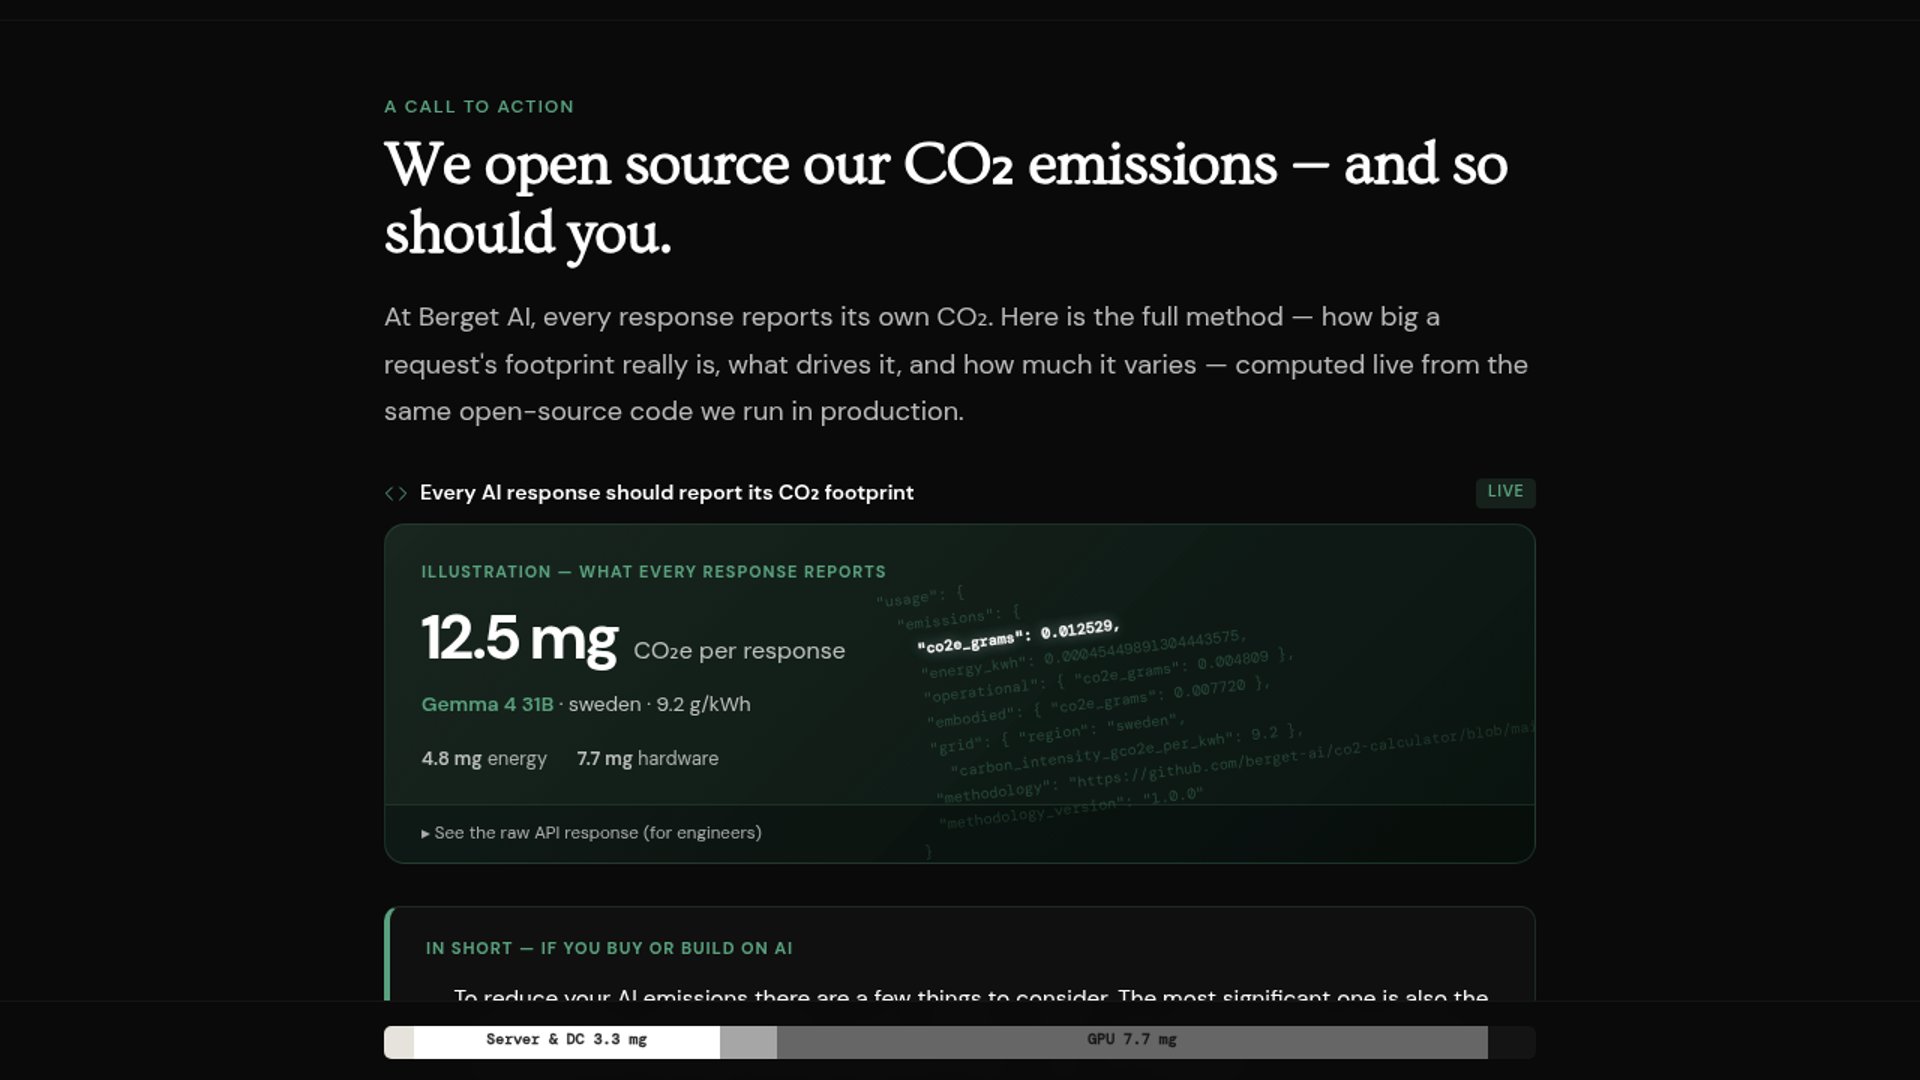This screenshot has width=1920, height=1080.
Task: Select the 'Server & DC 3.3 mg' bar segment
Action: click(x=567, y=1041)
